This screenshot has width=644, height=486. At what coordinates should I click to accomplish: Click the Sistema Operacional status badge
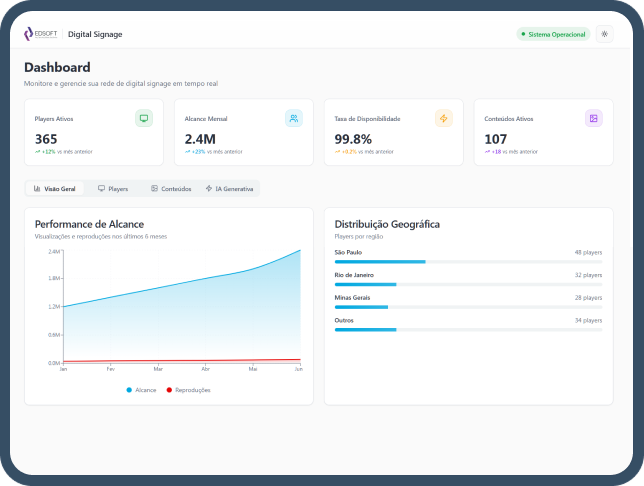tap(552, 34)
